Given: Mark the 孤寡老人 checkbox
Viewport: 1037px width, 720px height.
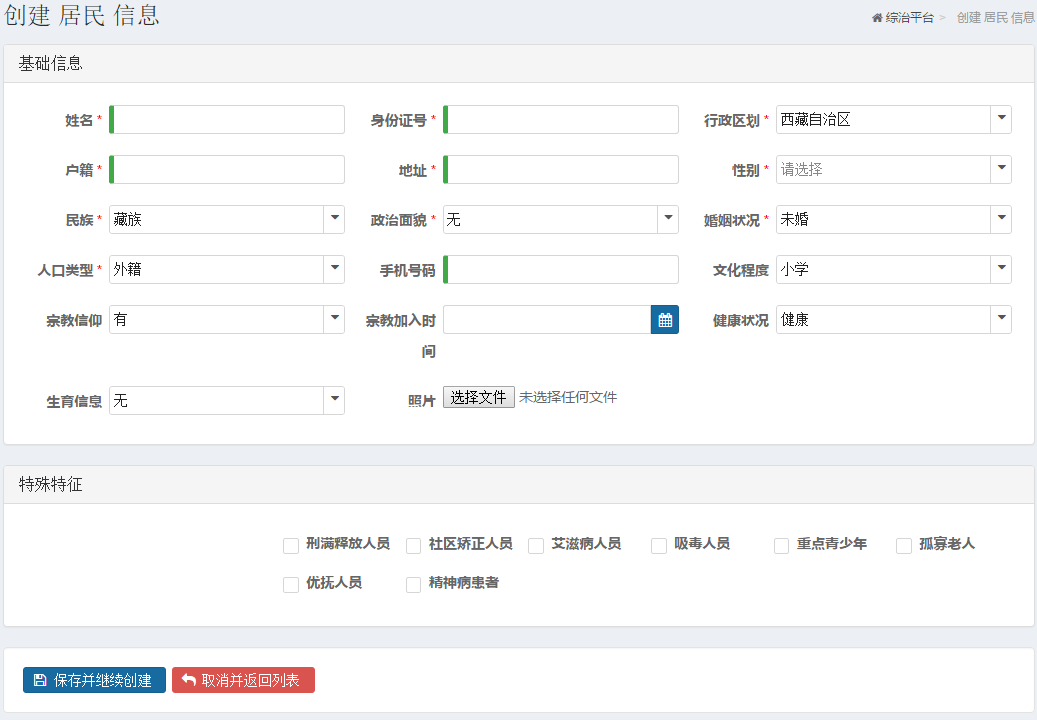Looking at the screenshot, I should (903, 545).
